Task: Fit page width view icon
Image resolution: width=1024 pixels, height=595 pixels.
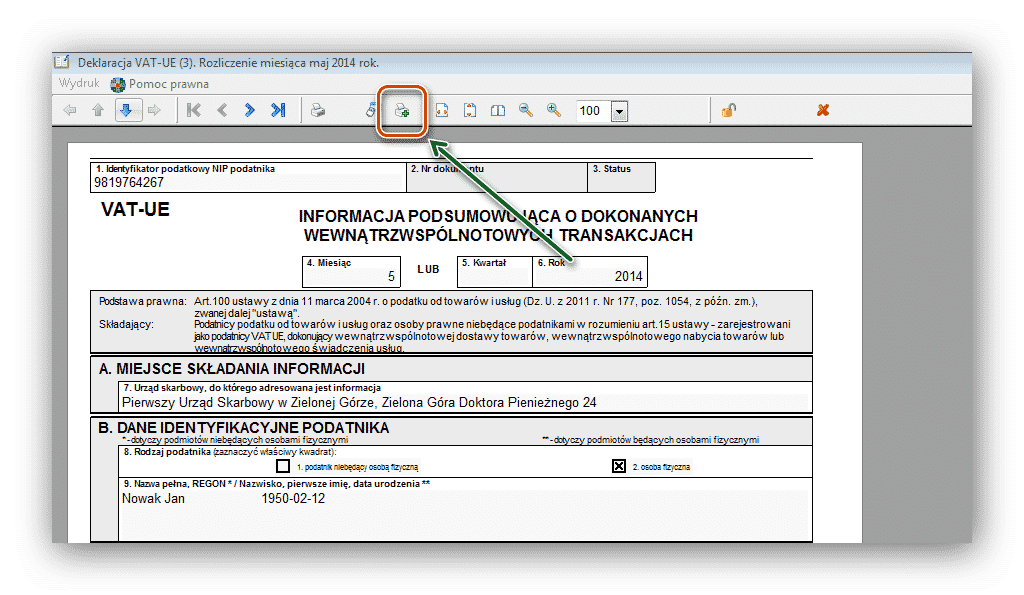Action: [x=442, y=110]
